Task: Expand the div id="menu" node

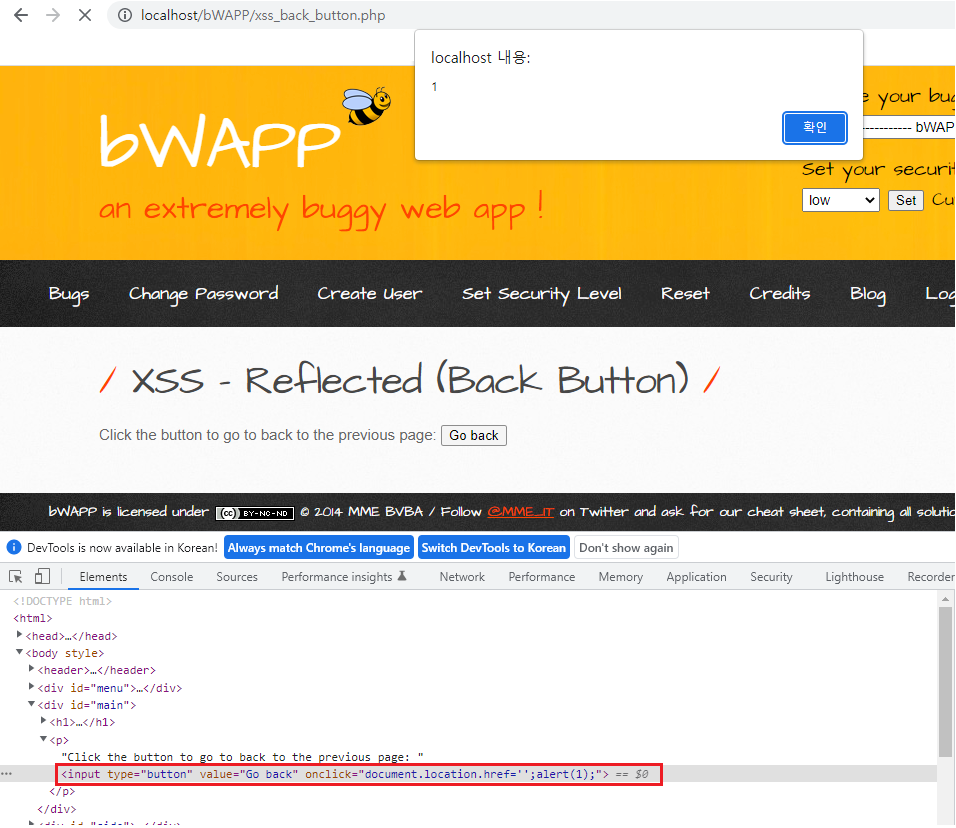Action: tap(32, 687)
